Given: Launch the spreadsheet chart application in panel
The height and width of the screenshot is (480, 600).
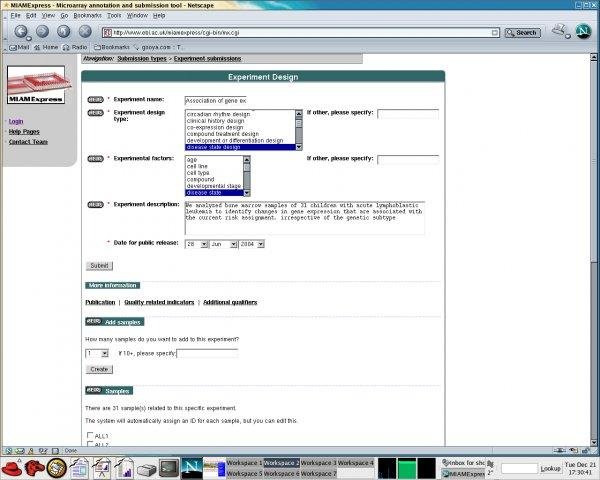Looking at the screenshot, I should click(124, 467).
